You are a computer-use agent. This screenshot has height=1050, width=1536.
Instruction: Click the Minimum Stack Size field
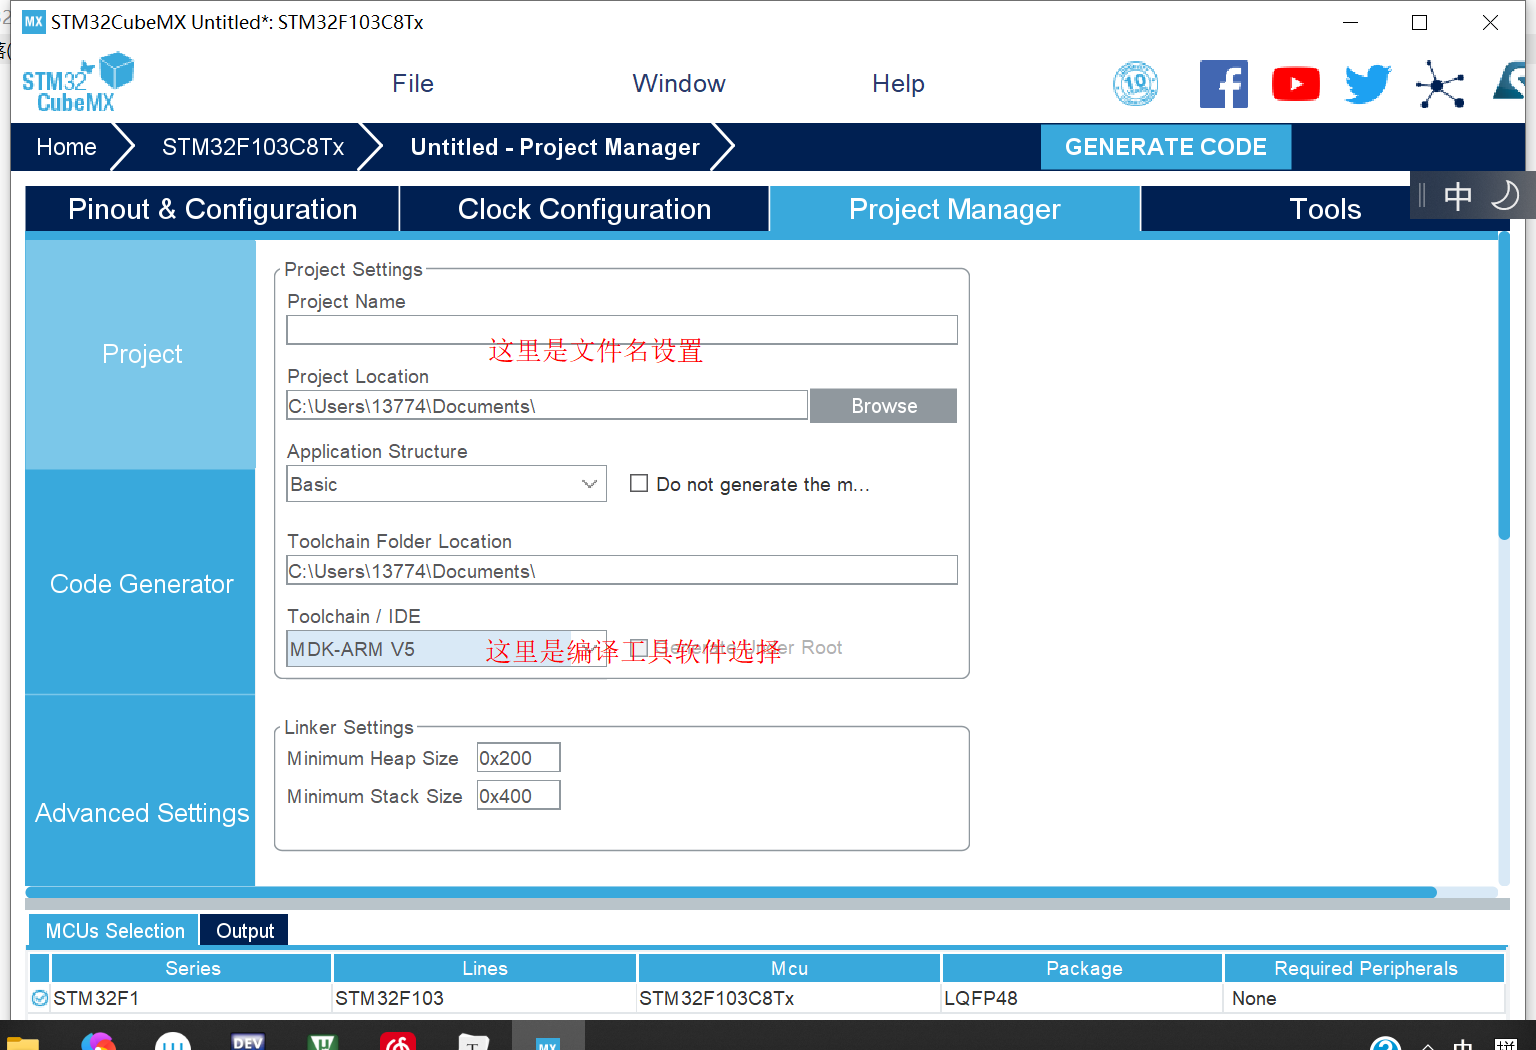(x=518, y=796)
